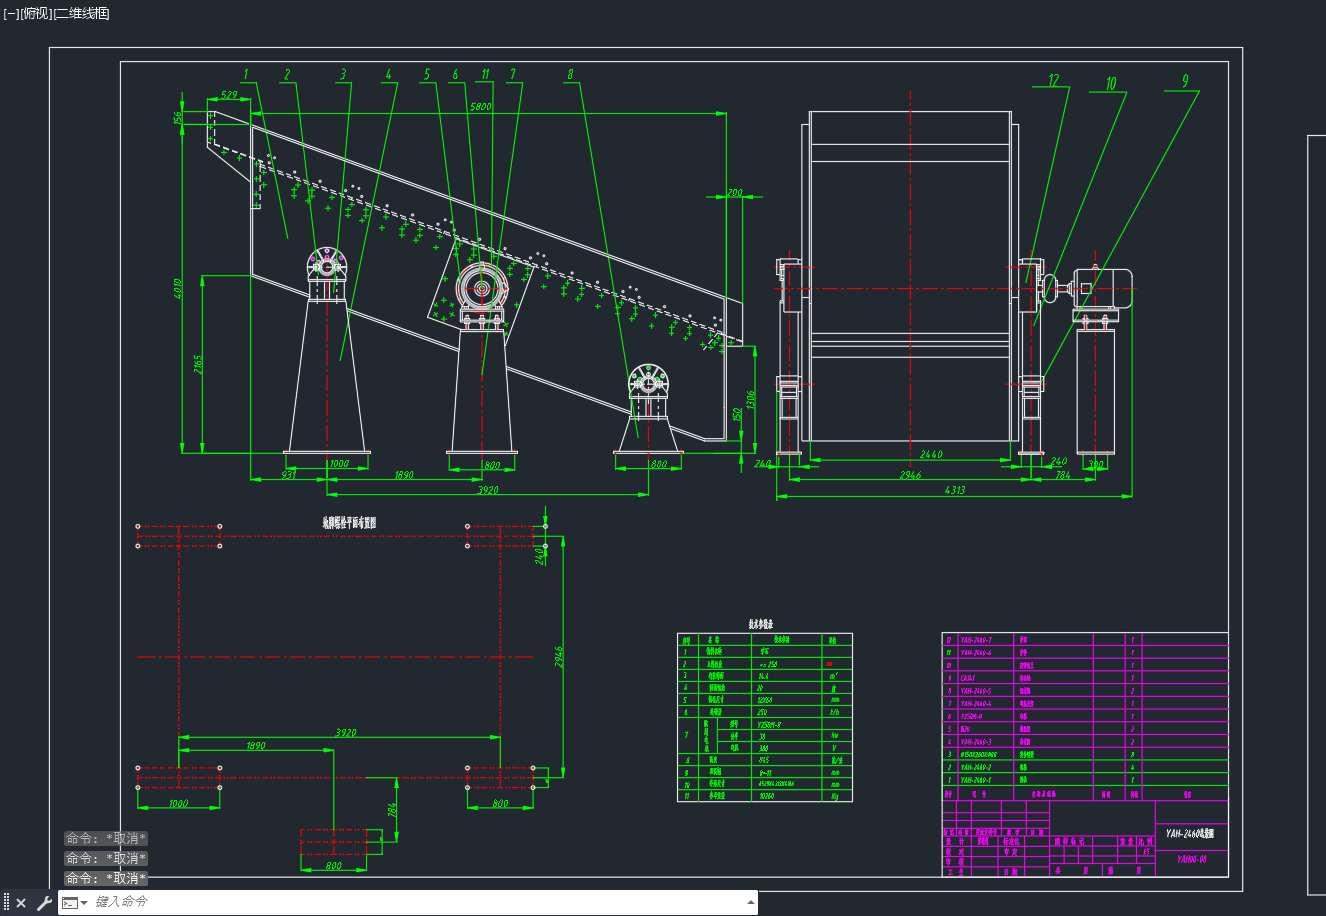Click part balloon number 1
The width and height of the screenshot is (1326, 916).
tap(246, 74)
